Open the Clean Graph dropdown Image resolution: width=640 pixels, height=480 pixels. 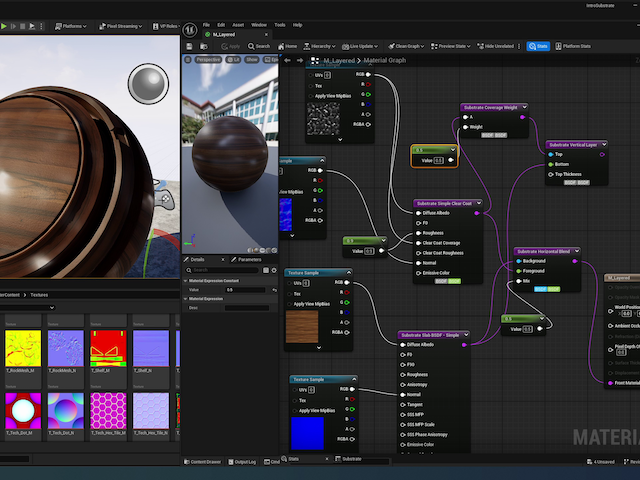[x=406, y=47]
